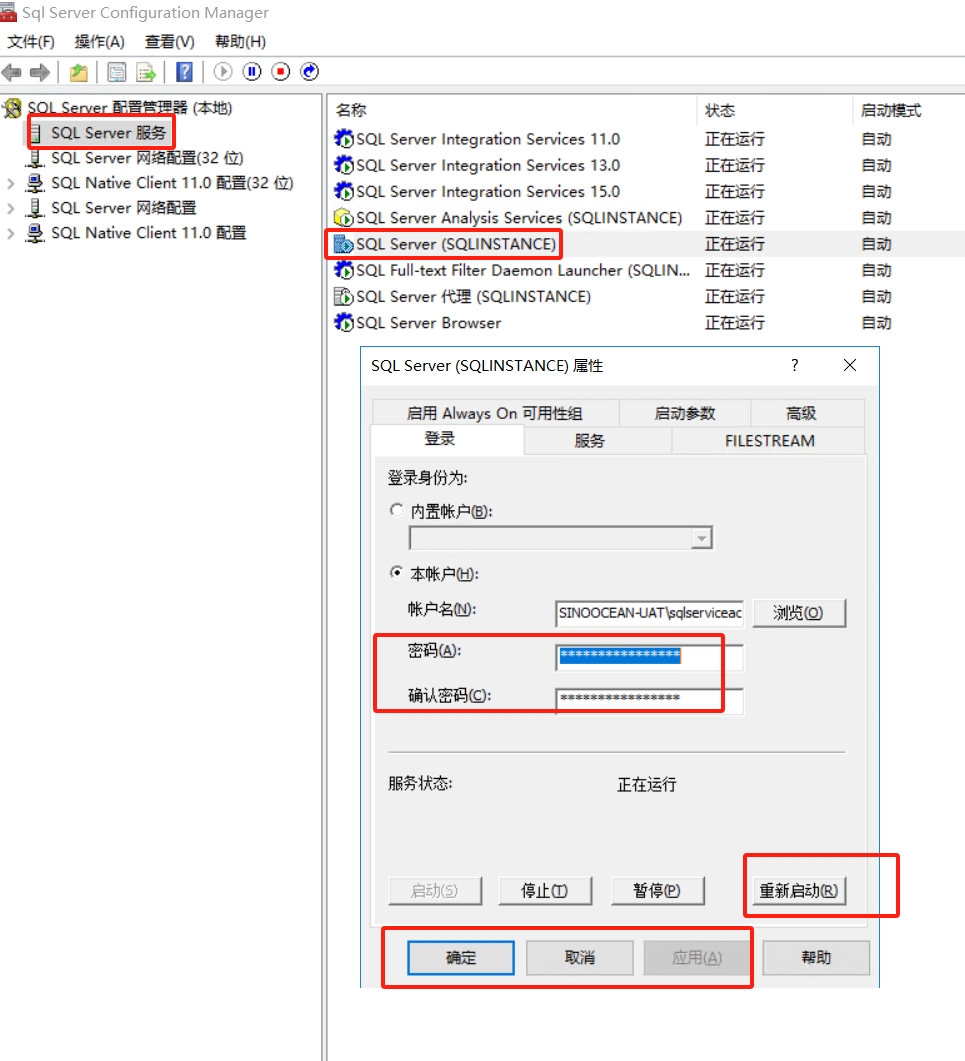Open the built-in account dropdown list
The image size is (965, 1061).
(702, 539)
